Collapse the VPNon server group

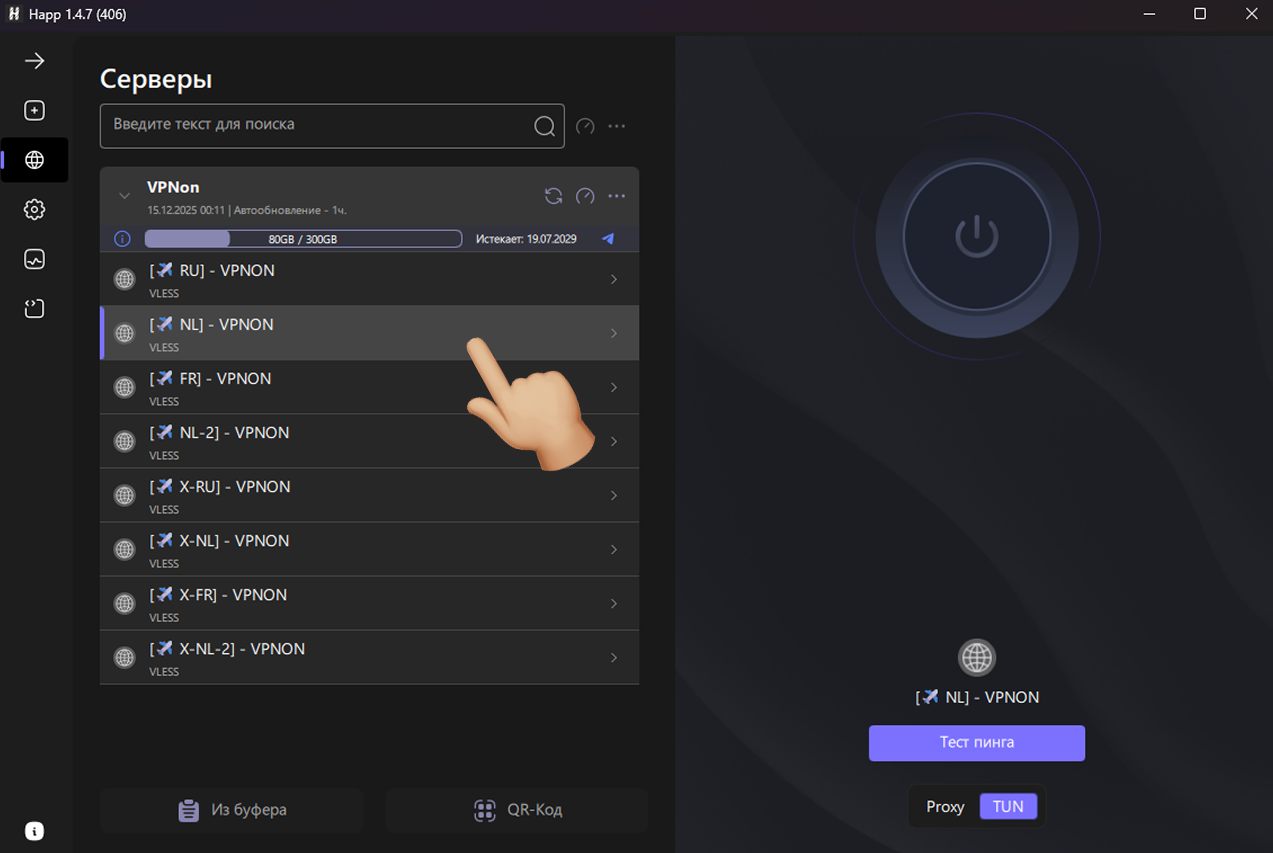pyautogui.click(x=124, y=196)
